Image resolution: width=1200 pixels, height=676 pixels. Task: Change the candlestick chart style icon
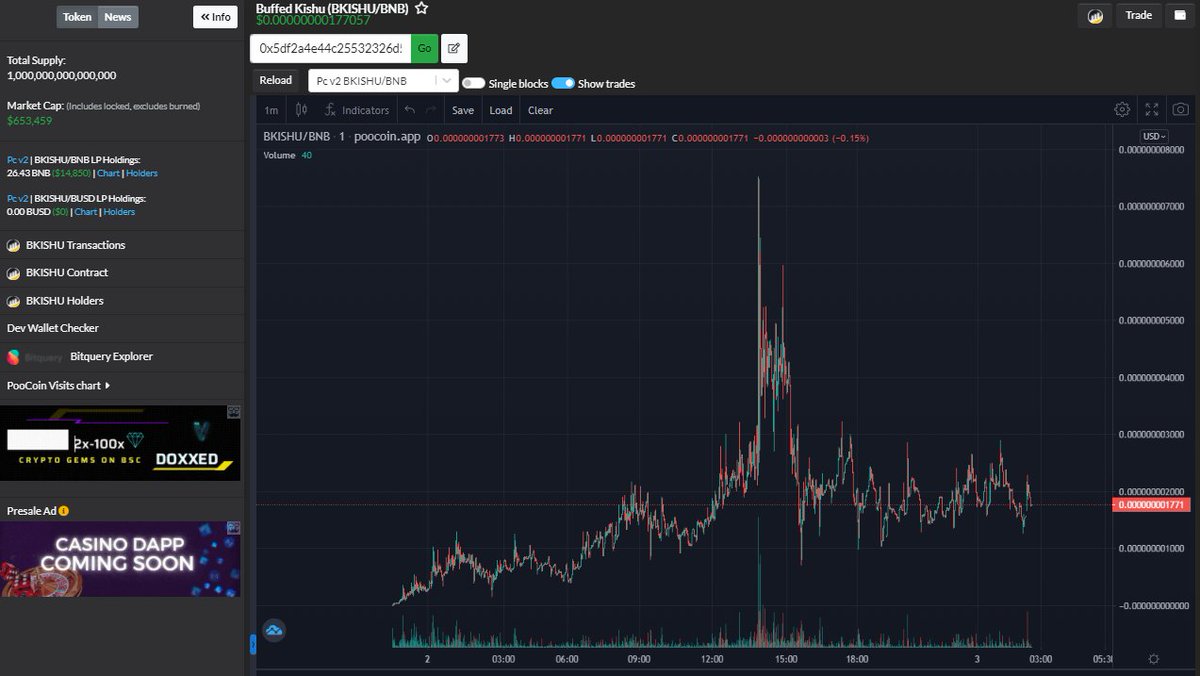click(x=301, y=110)
